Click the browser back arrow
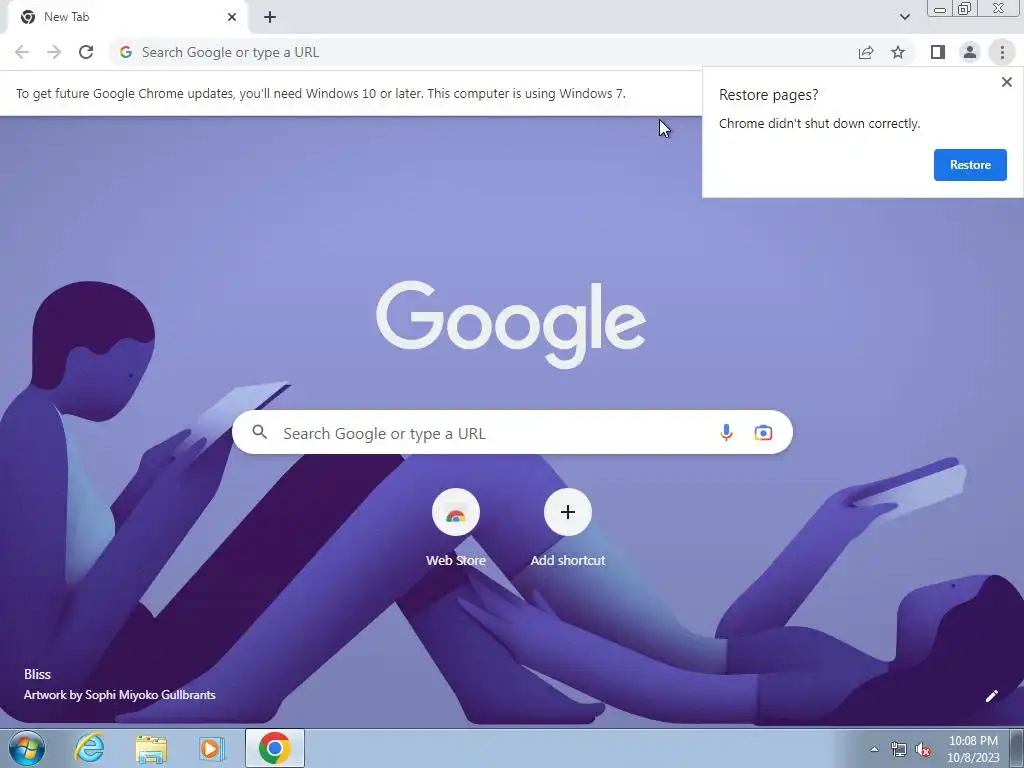 (x=22, y=52)
